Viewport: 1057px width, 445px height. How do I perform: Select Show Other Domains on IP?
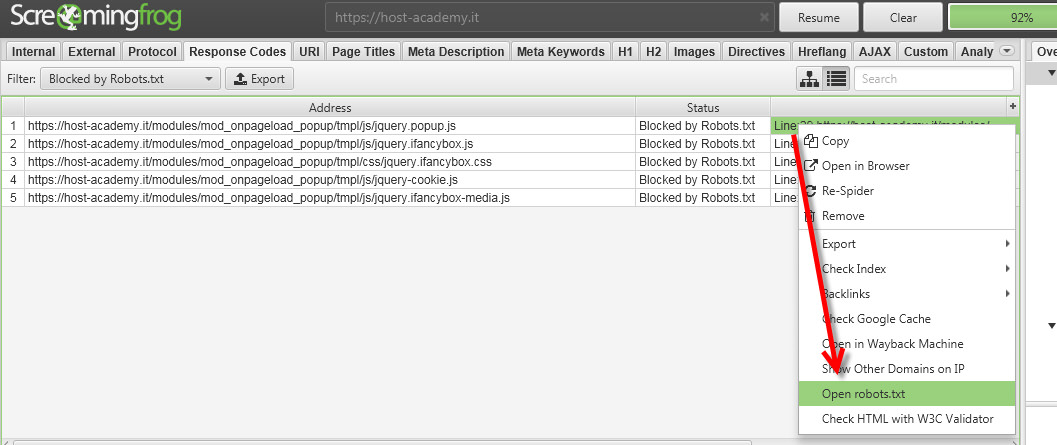[x=907, y=369]
